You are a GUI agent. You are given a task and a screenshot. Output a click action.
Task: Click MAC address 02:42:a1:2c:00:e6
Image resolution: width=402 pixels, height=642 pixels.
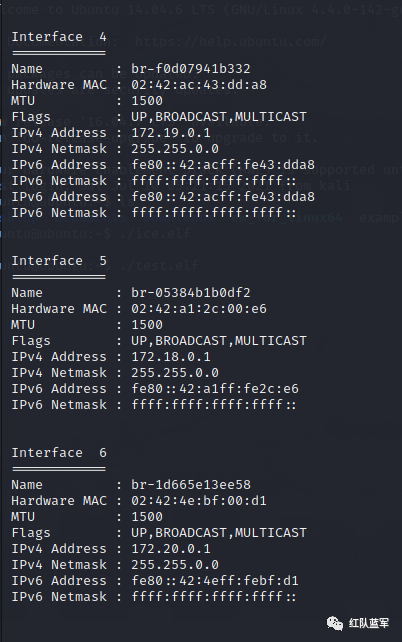point(199,309)
